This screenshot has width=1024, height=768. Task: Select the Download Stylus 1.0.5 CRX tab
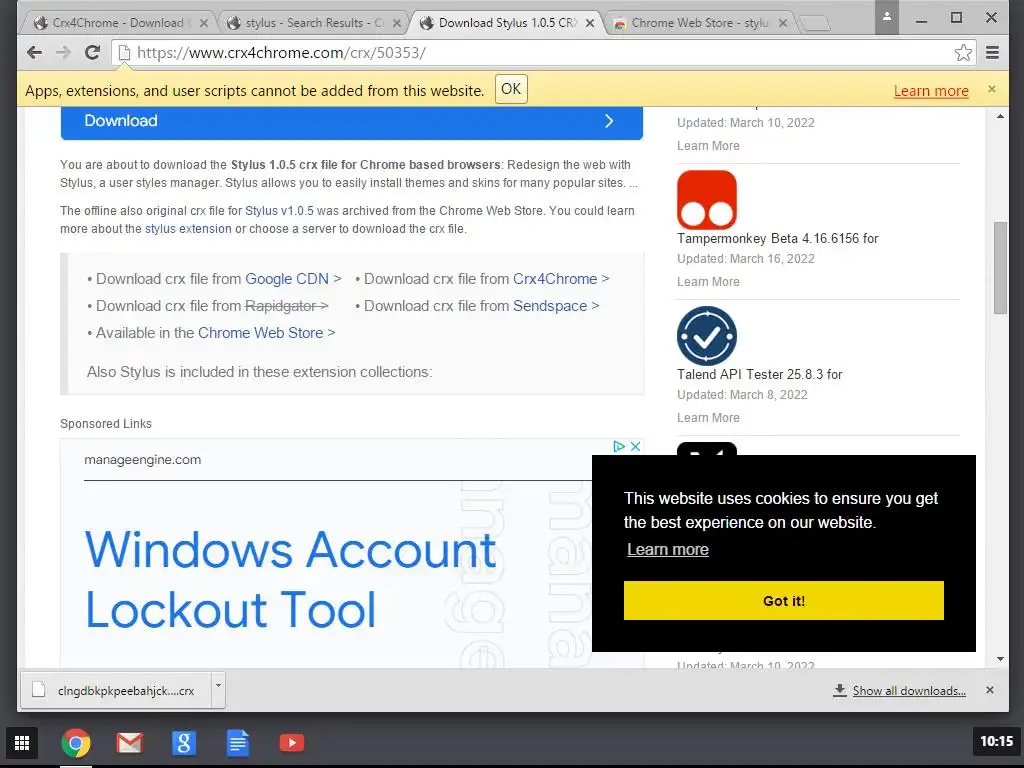coord(507,23)
